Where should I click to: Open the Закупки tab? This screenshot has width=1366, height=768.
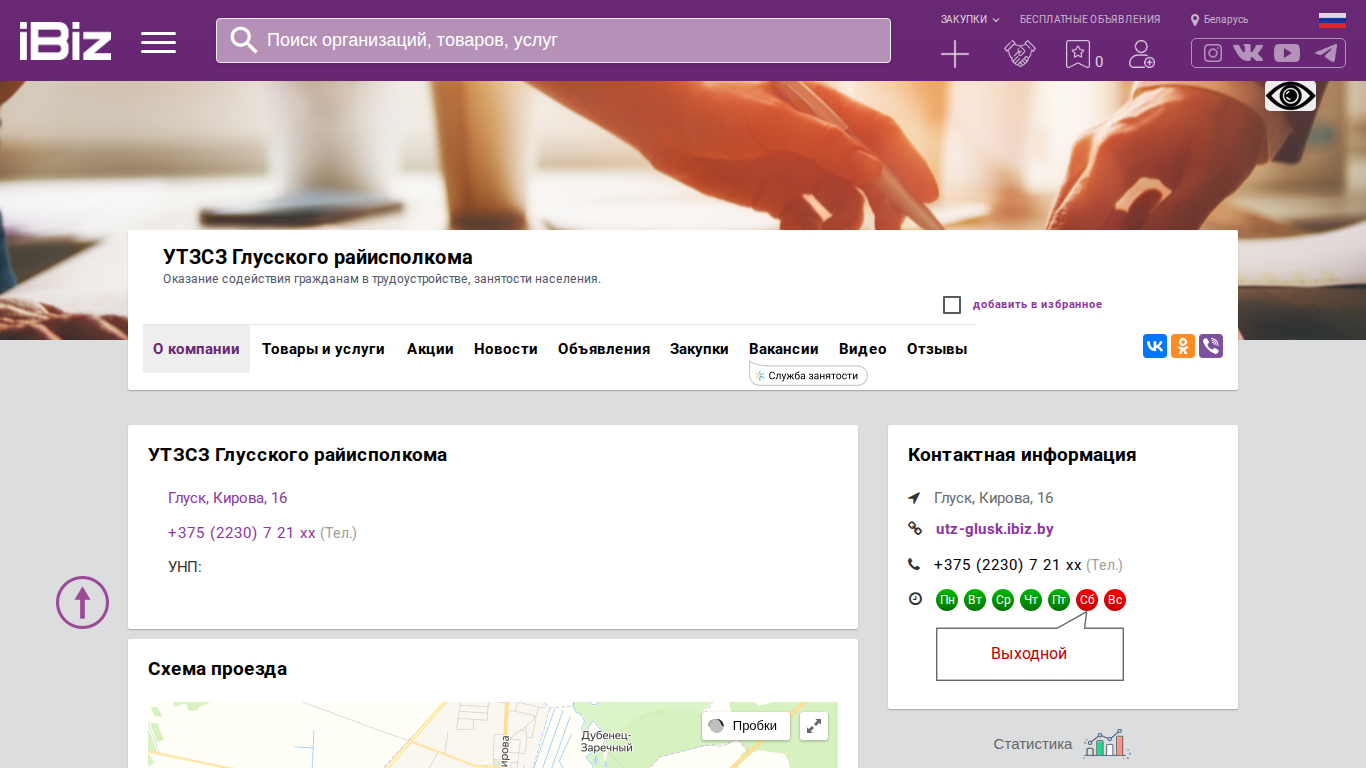click(x=699, y=349)
